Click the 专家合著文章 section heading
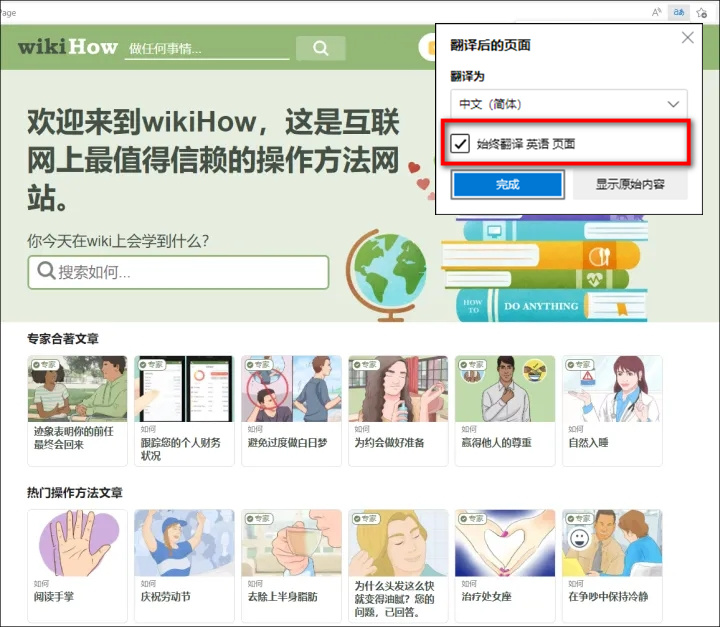The image size is (720, 627). click(63, 339)
